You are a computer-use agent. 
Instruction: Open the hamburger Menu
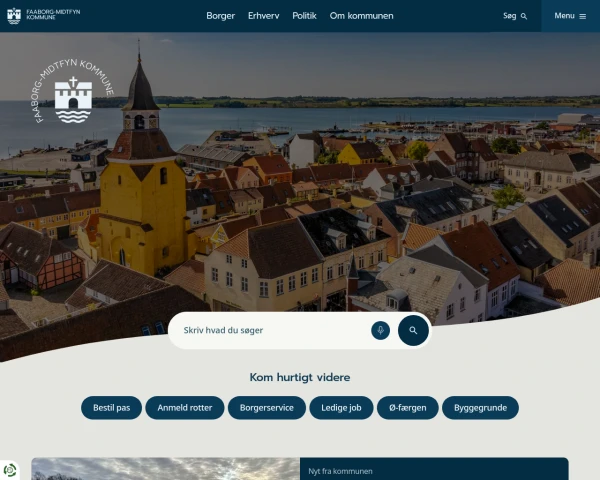pyautogui.click(x=570, y=16)
